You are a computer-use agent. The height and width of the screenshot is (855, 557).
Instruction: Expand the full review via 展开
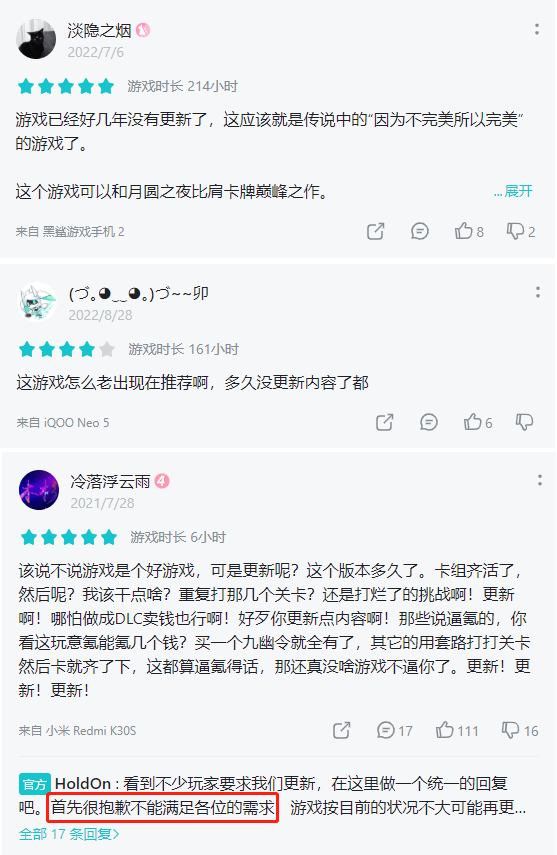pos(513,191)
